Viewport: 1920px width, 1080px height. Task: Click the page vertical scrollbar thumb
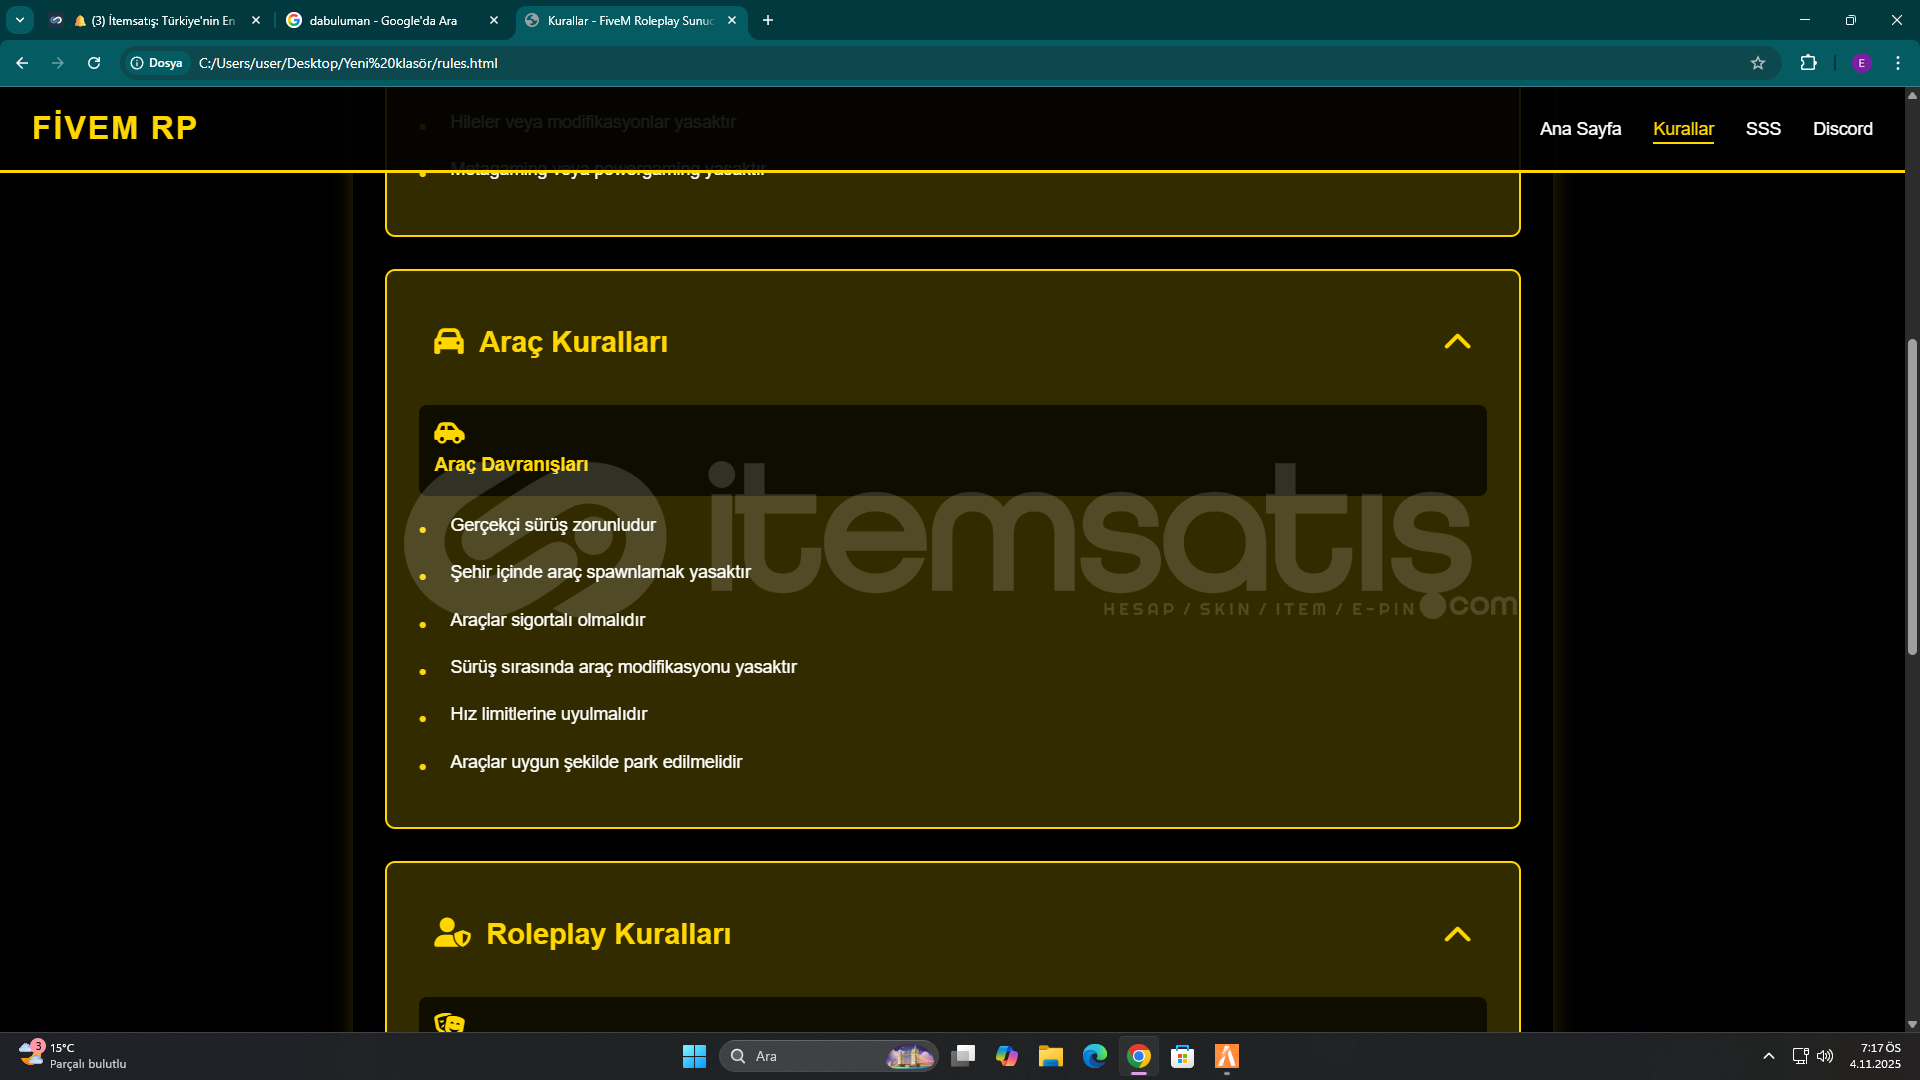[x=1912, y=497]
